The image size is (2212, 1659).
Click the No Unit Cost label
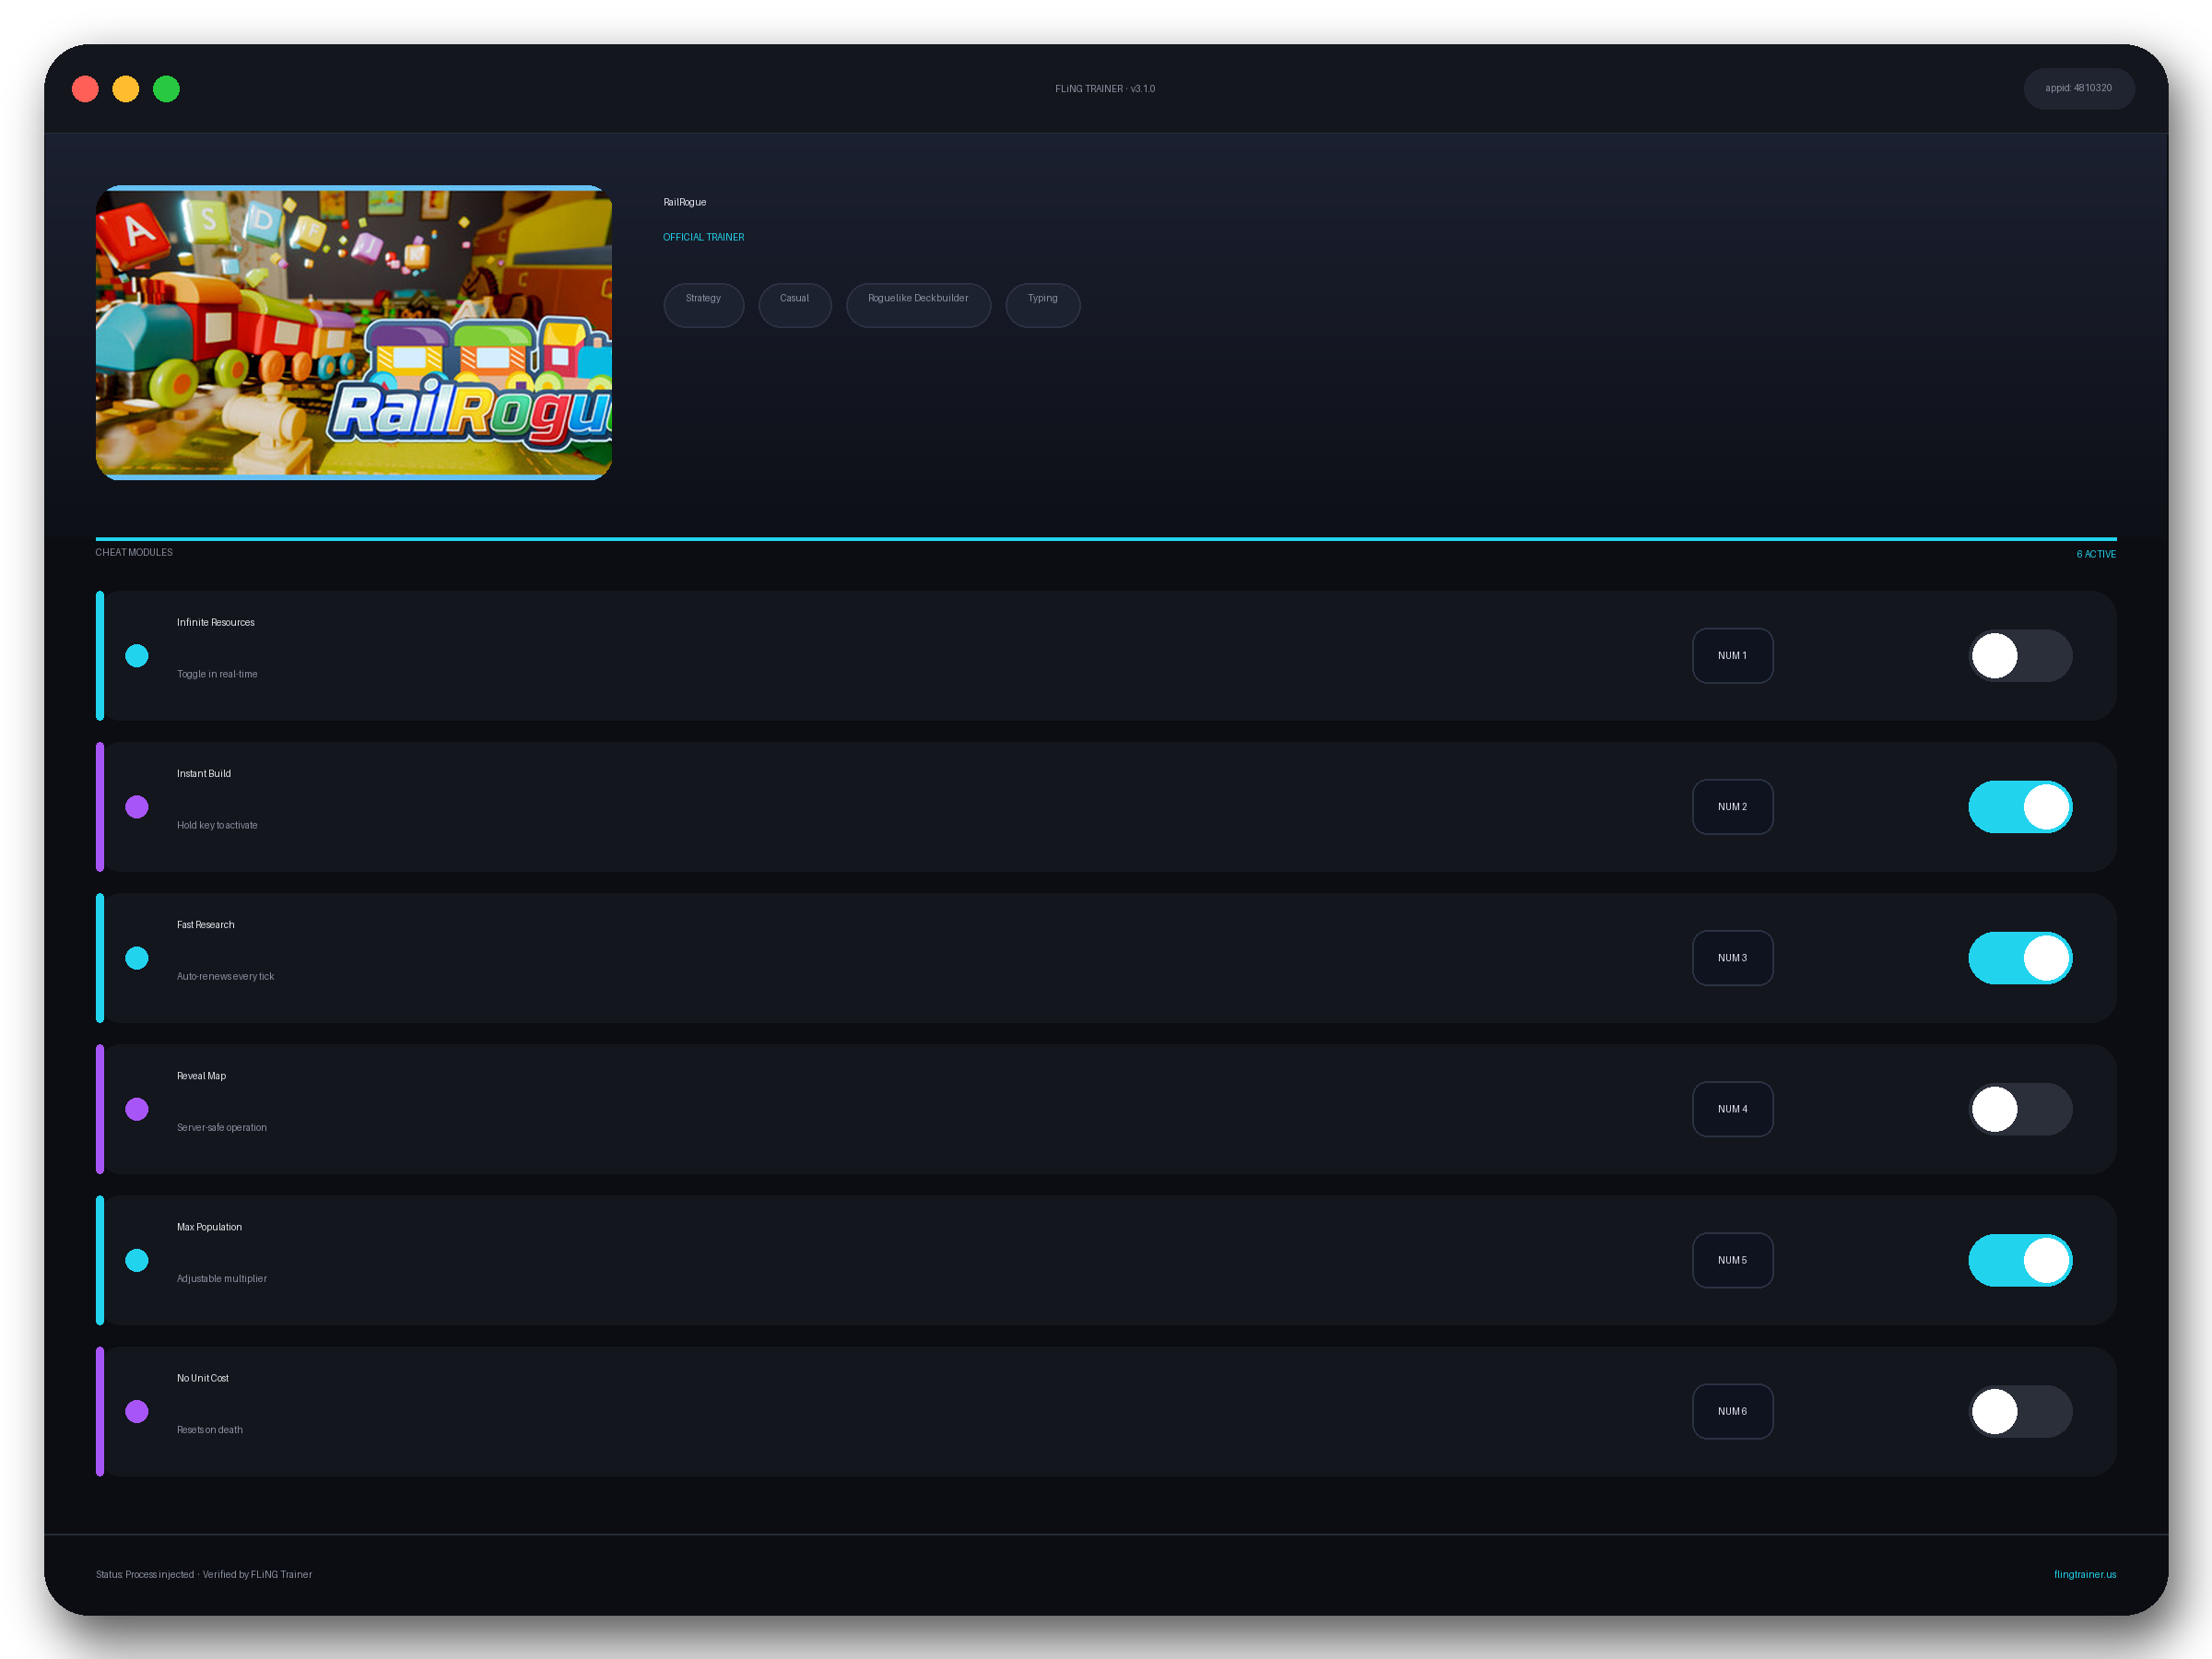coord(203,1377)
